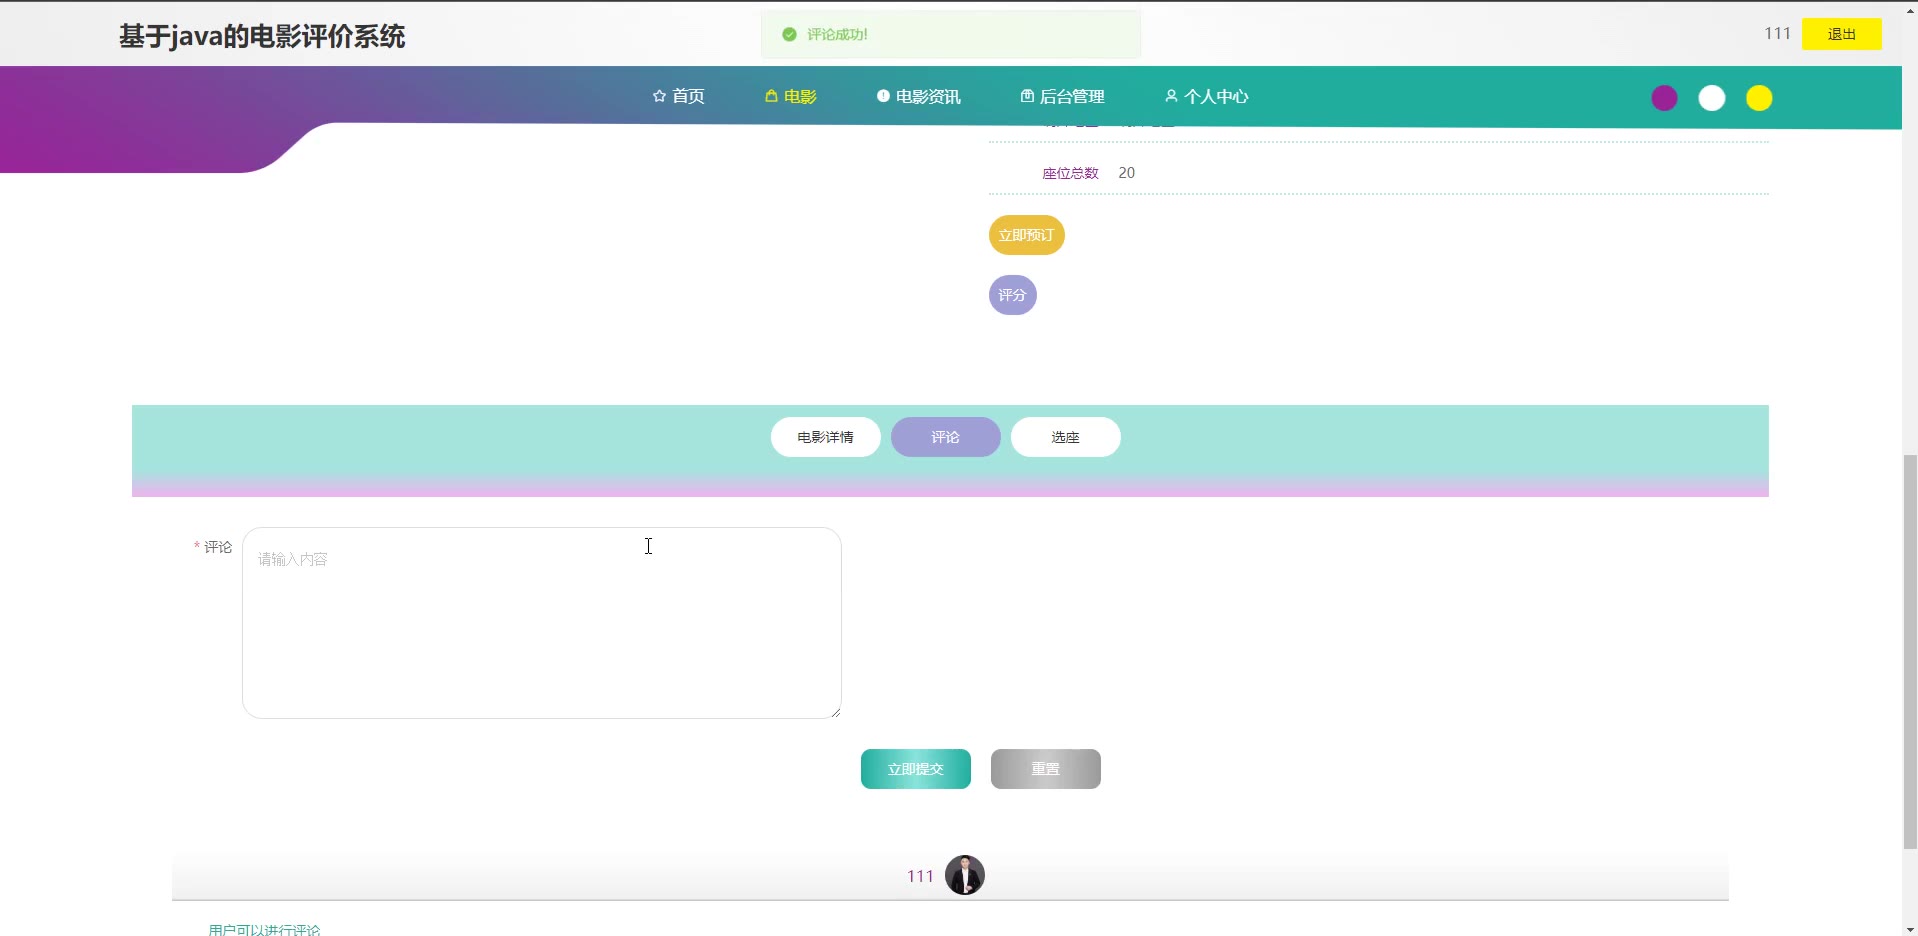Pick the white theme color circle
The height and width of the screenshot is (936, 1918).
[x=1712, y=98]
